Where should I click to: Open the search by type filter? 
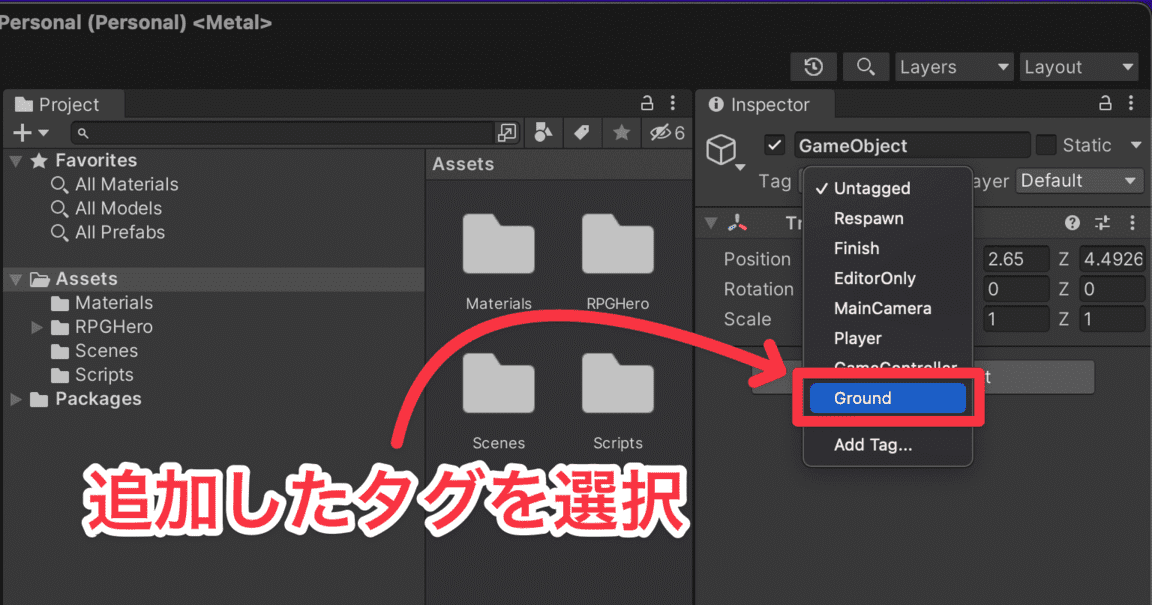coord(543,131)
